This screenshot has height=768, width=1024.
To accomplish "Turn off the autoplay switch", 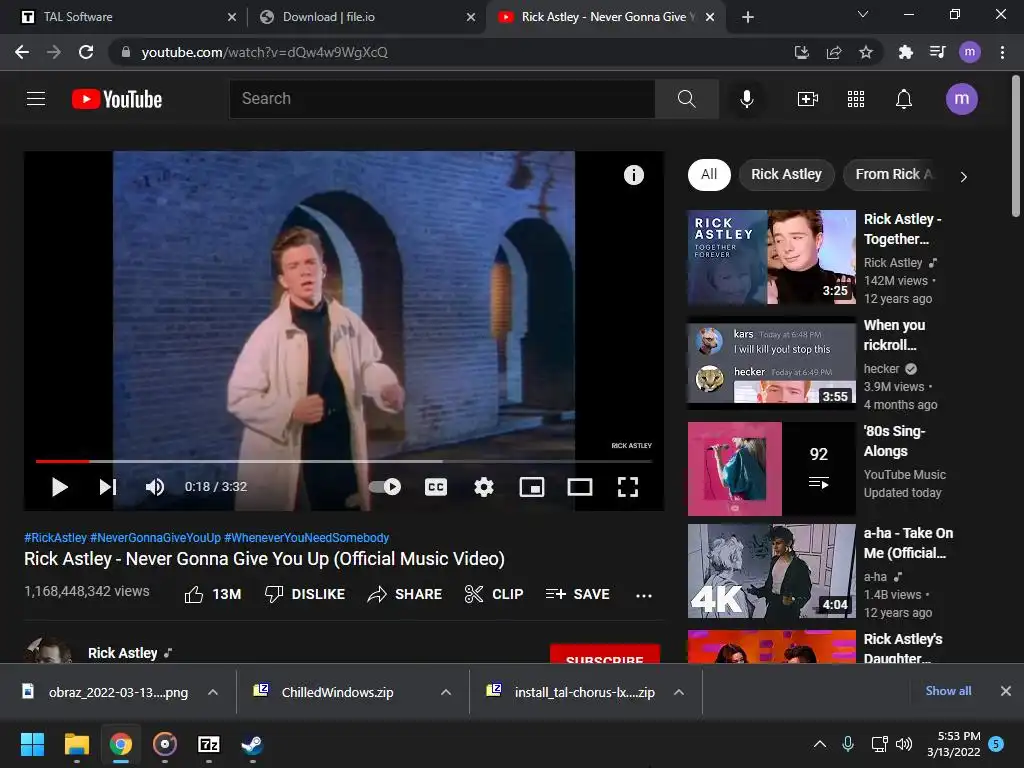I will 385,487.
